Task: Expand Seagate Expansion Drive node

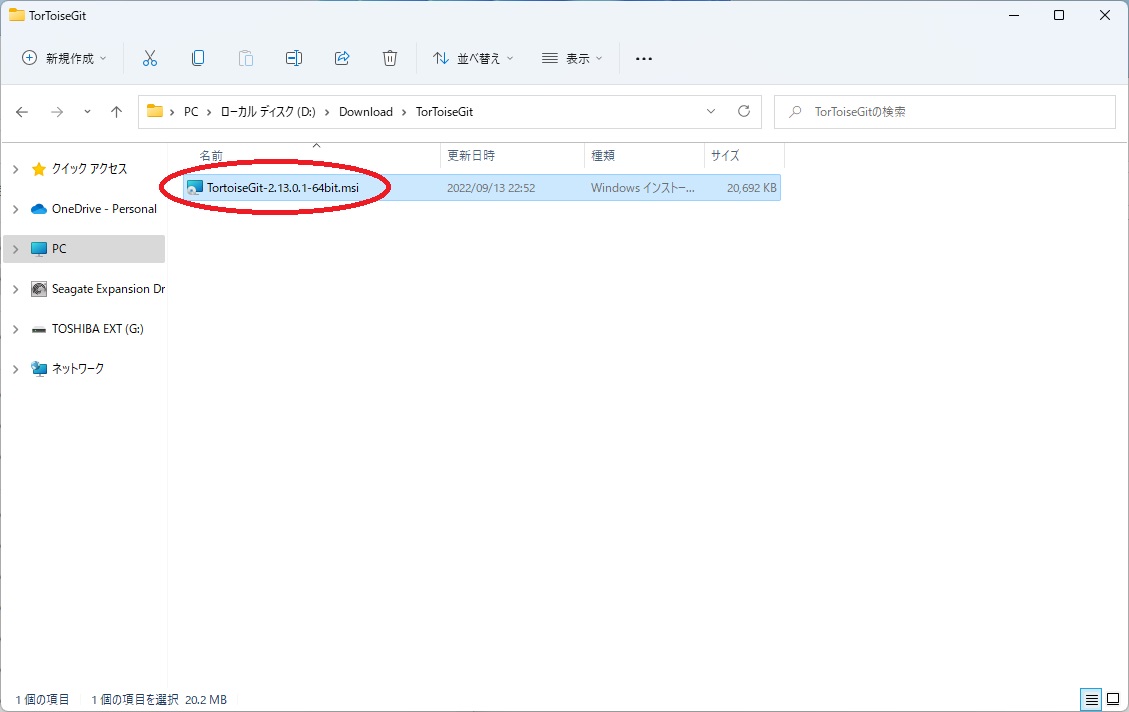Action: pyautogui.click(x=16, y=289)
